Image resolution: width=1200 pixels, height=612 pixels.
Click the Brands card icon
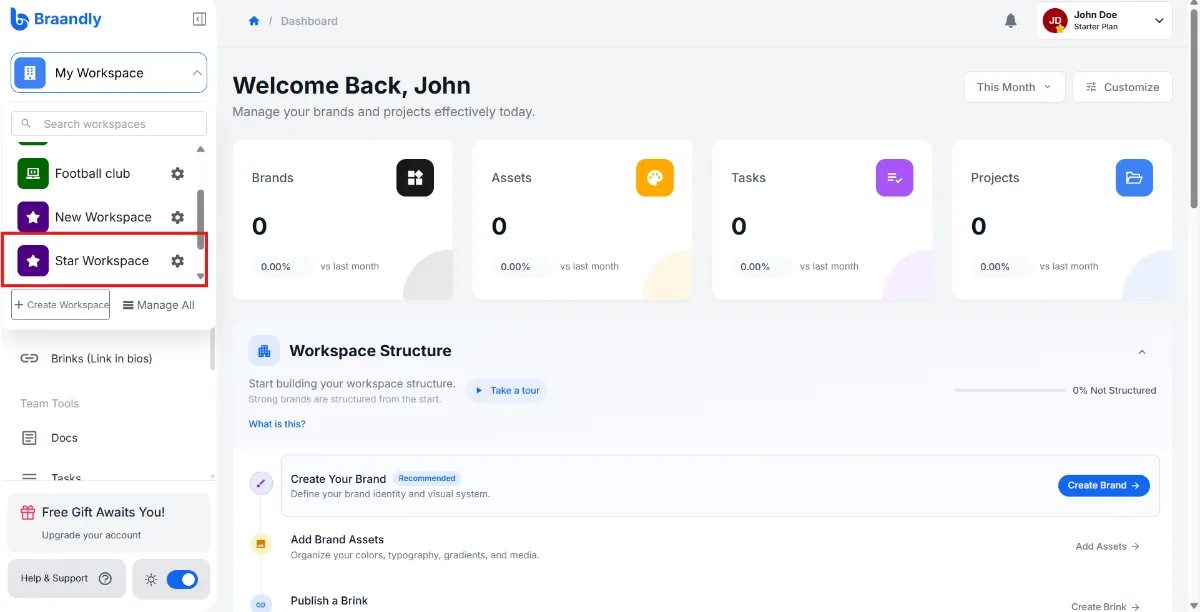click(x=415, y=178)
